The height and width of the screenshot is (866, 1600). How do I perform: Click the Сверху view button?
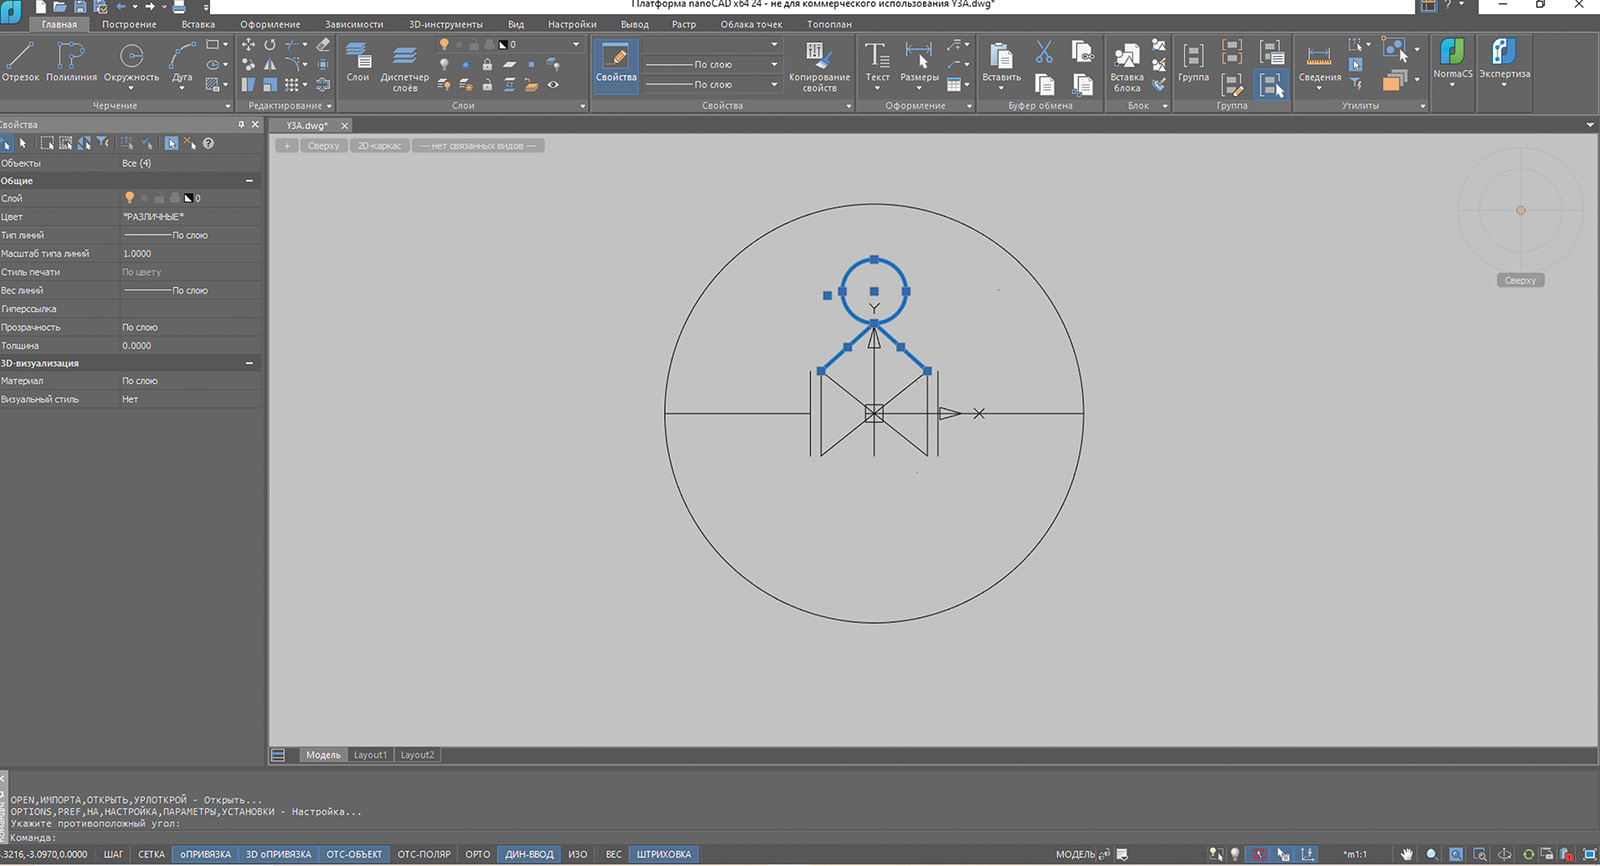pos(324,146)
